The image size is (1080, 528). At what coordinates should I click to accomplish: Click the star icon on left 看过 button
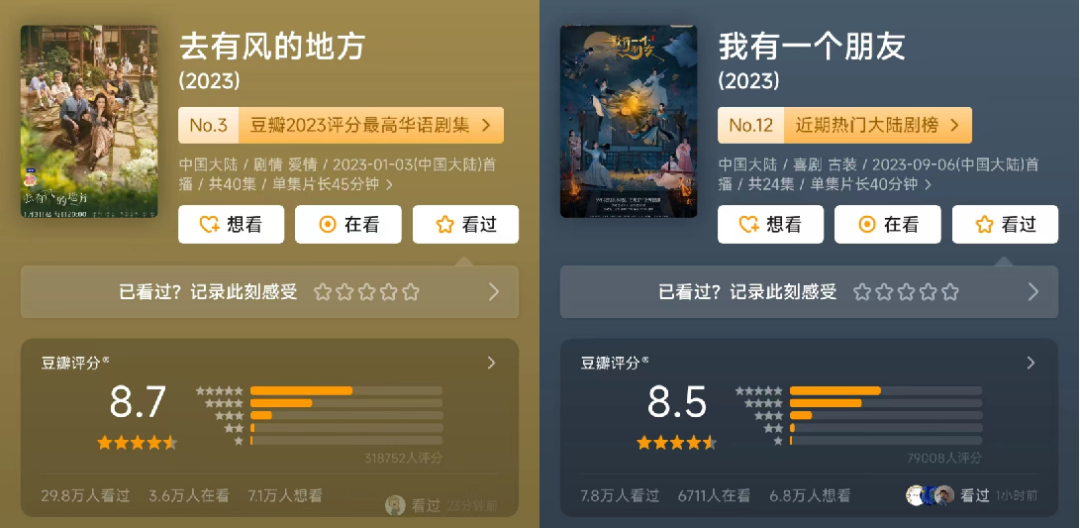coord(445,224)
